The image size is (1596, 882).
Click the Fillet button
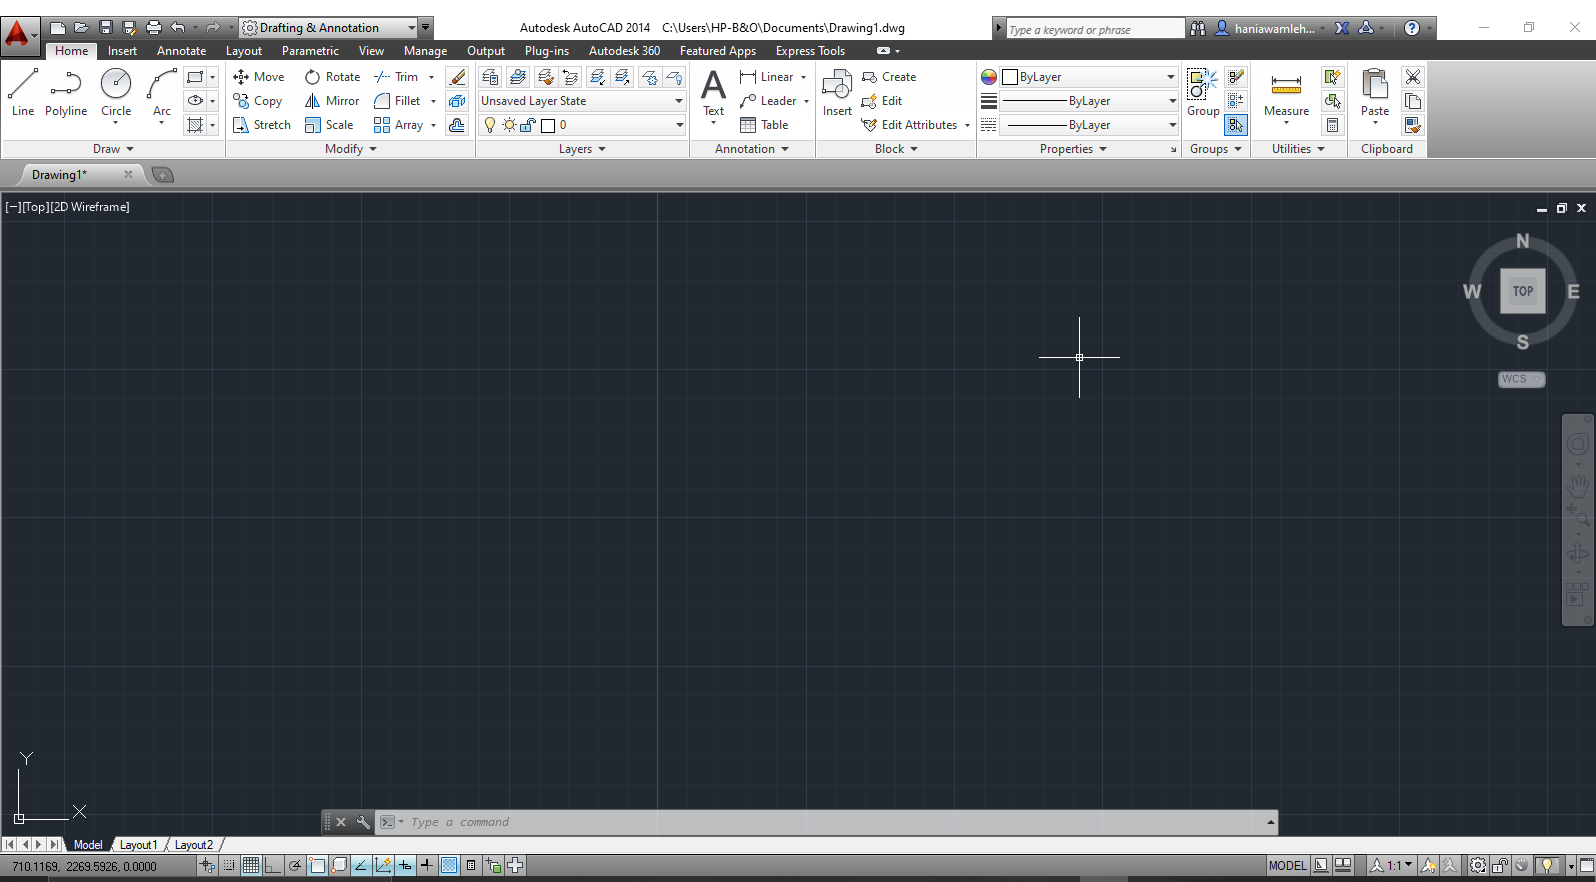click(x=398, y=101)
